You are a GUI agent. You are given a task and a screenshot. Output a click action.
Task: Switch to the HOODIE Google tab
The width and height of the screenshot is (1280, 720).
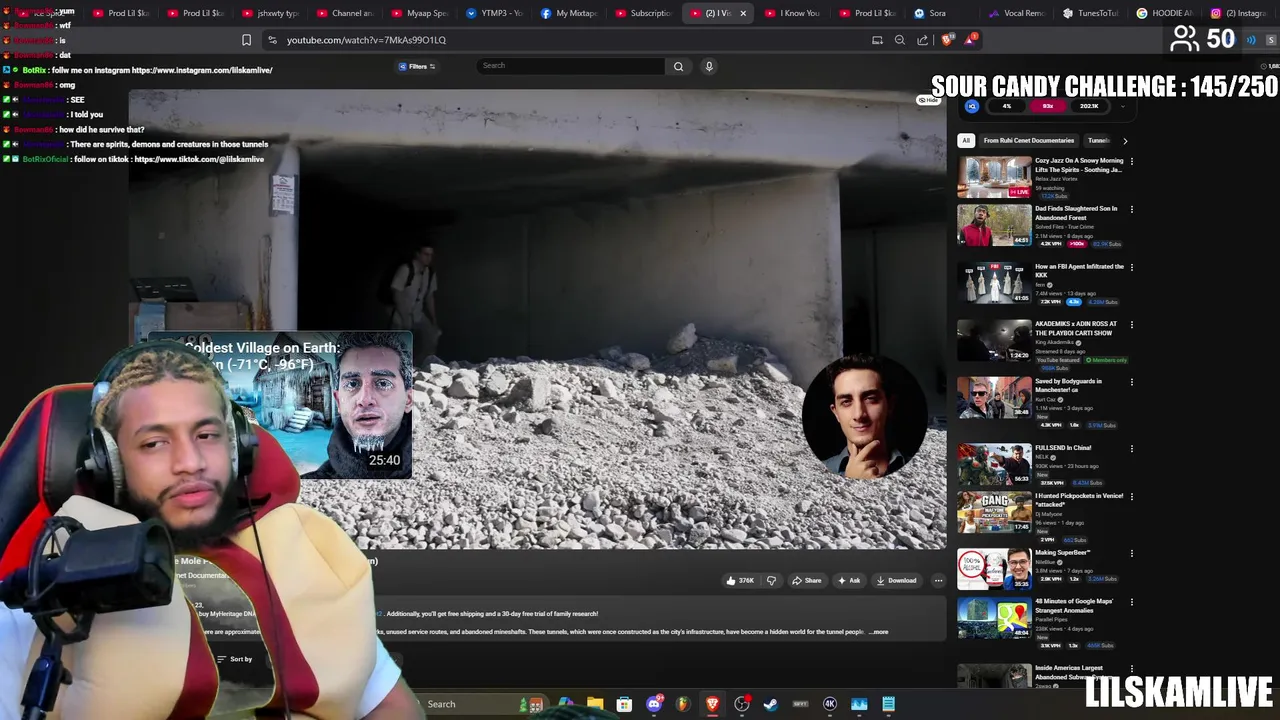pos(1165,13)
